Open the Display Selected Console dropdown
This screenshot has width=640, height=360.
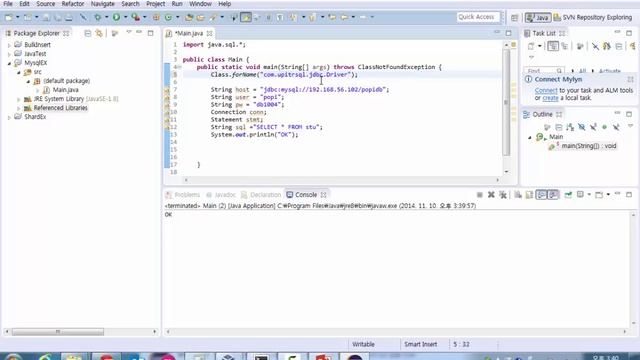(589, 195)
